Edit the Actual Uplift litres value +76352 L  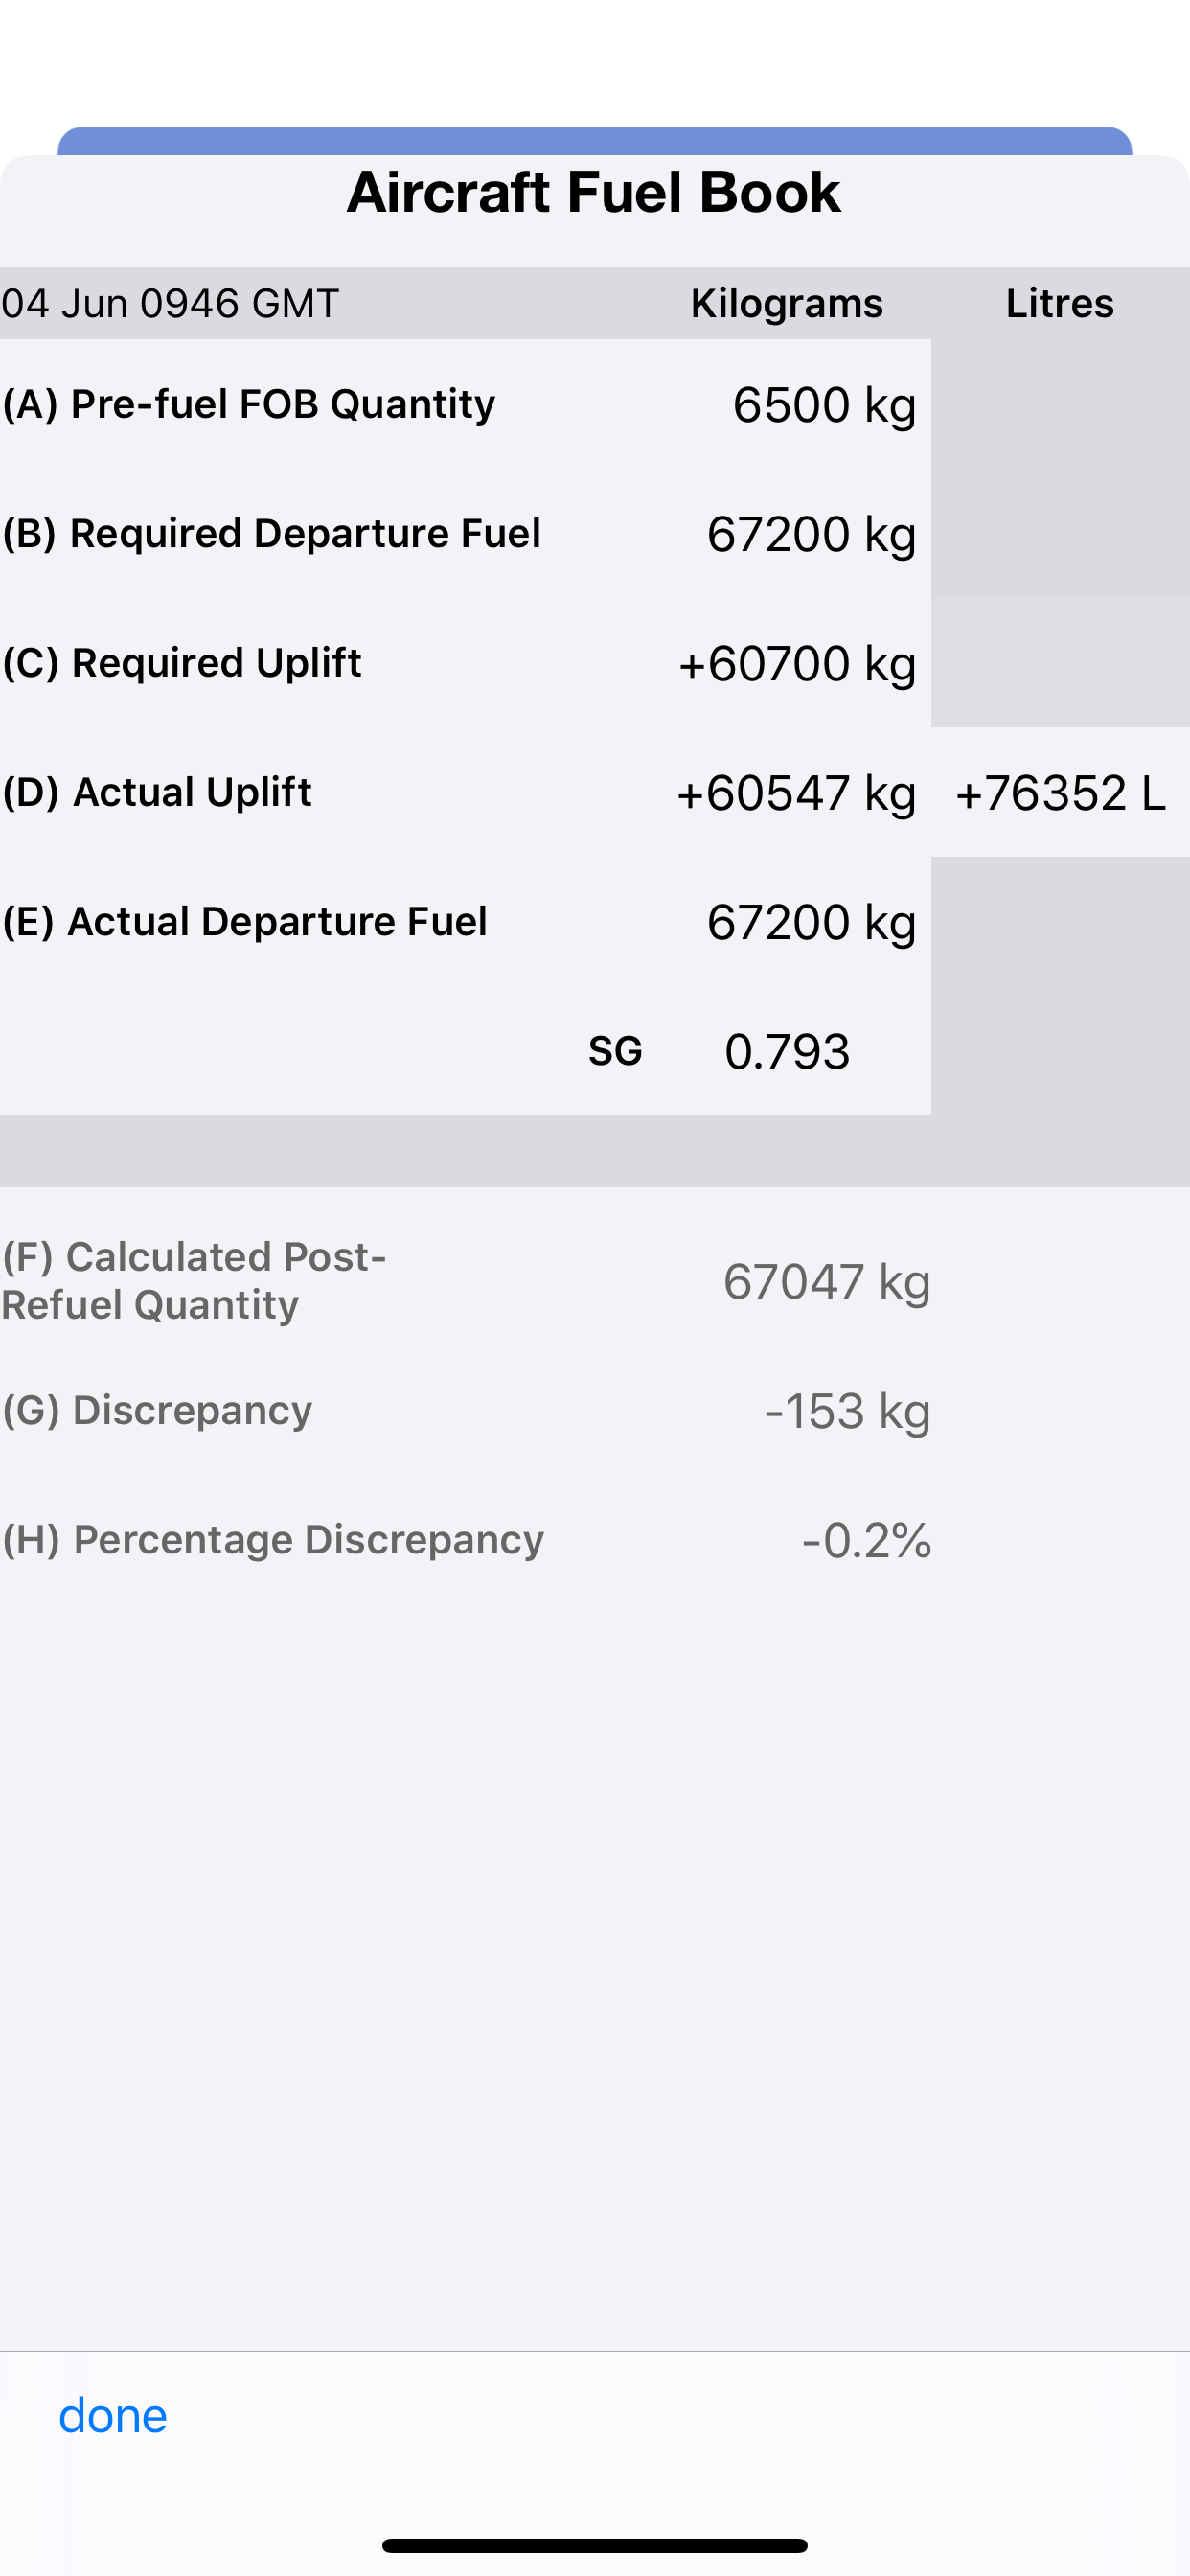click(1060, 793)
